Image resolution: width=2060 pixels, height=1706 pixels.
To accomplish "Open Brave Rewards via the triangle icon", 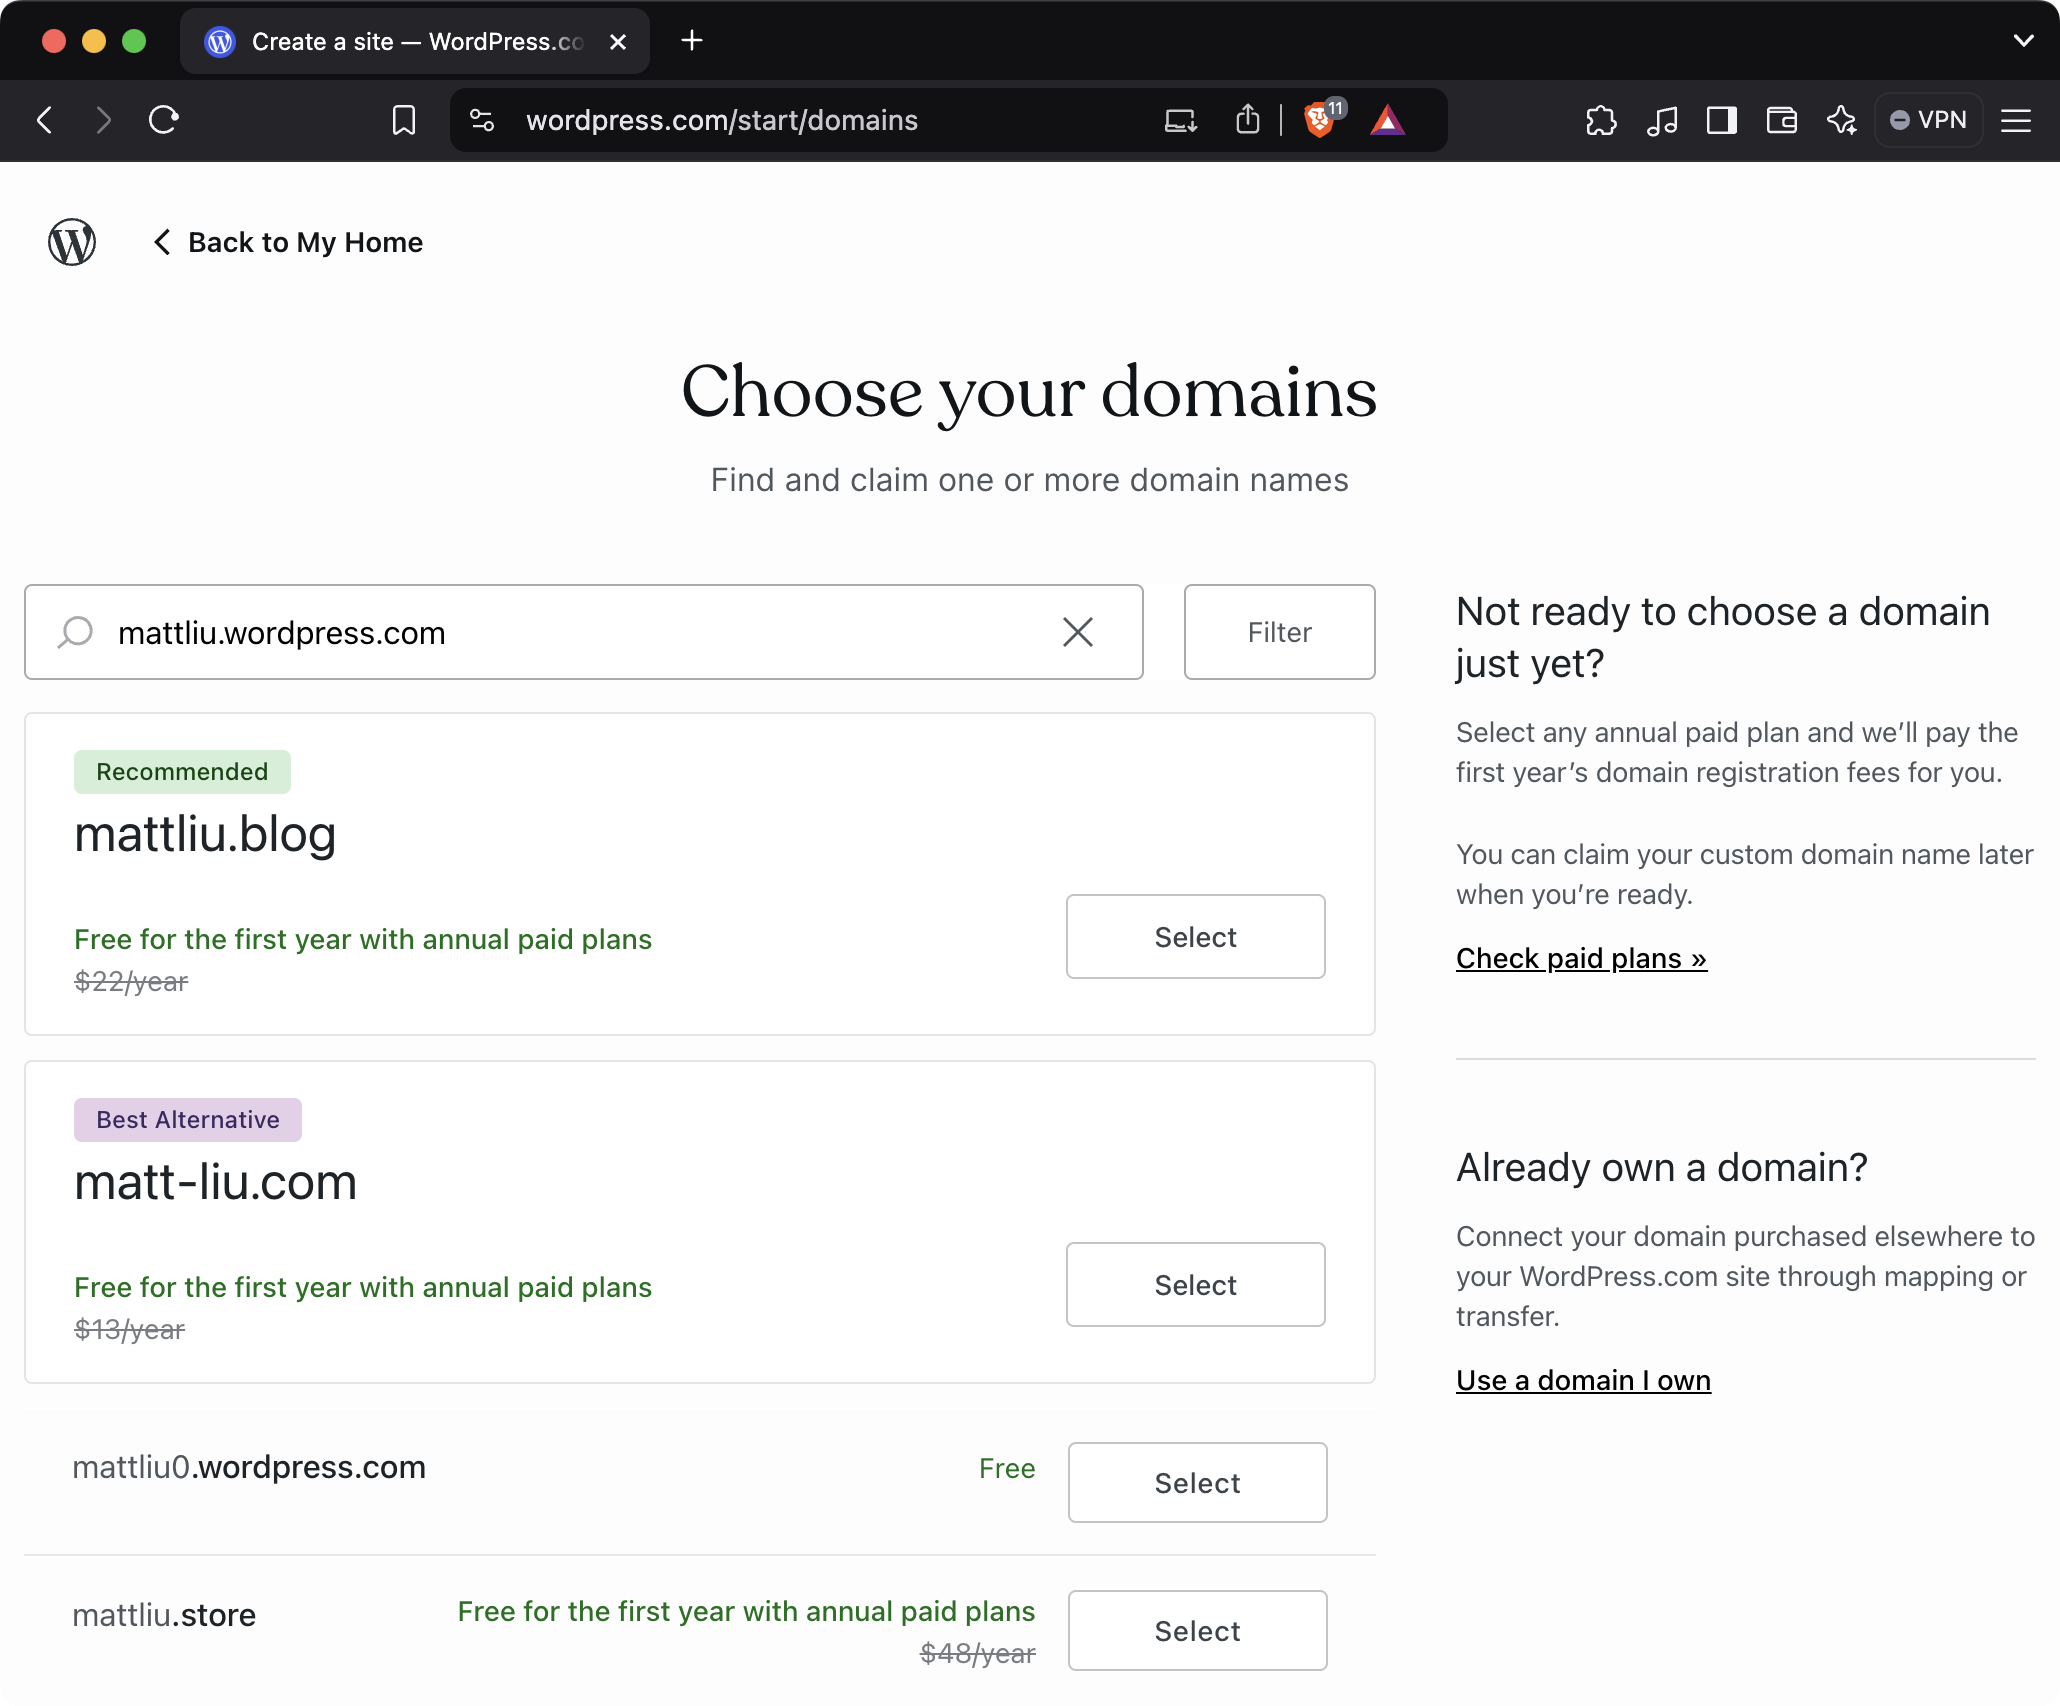I will [1388, 120].
